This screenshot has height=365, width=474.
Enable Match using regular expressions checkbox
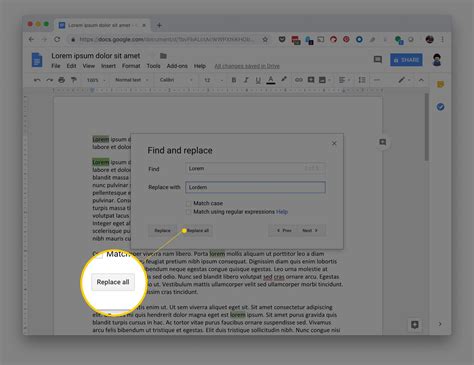pyautogui.click(x=189, y=212)
